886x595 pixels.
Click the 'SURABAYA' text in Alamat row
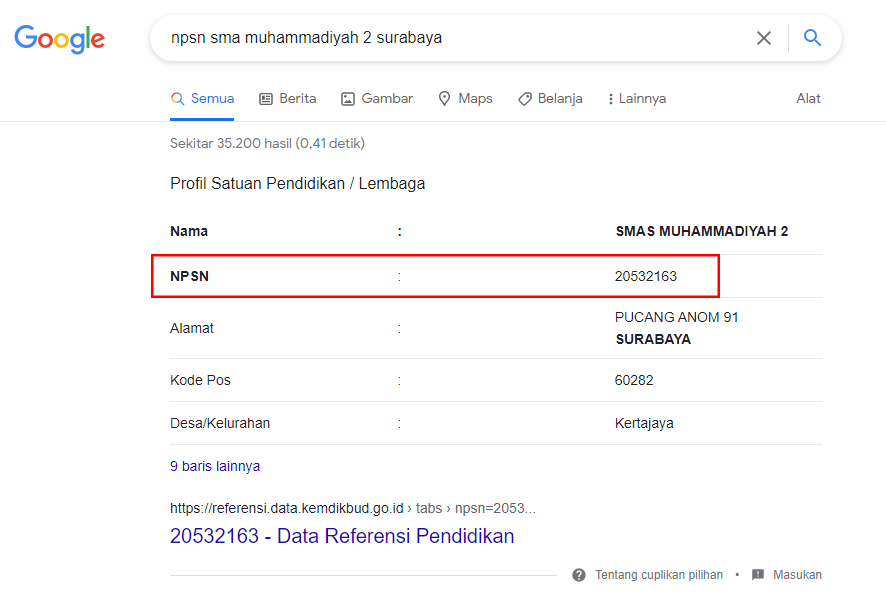tap(653, 339)
